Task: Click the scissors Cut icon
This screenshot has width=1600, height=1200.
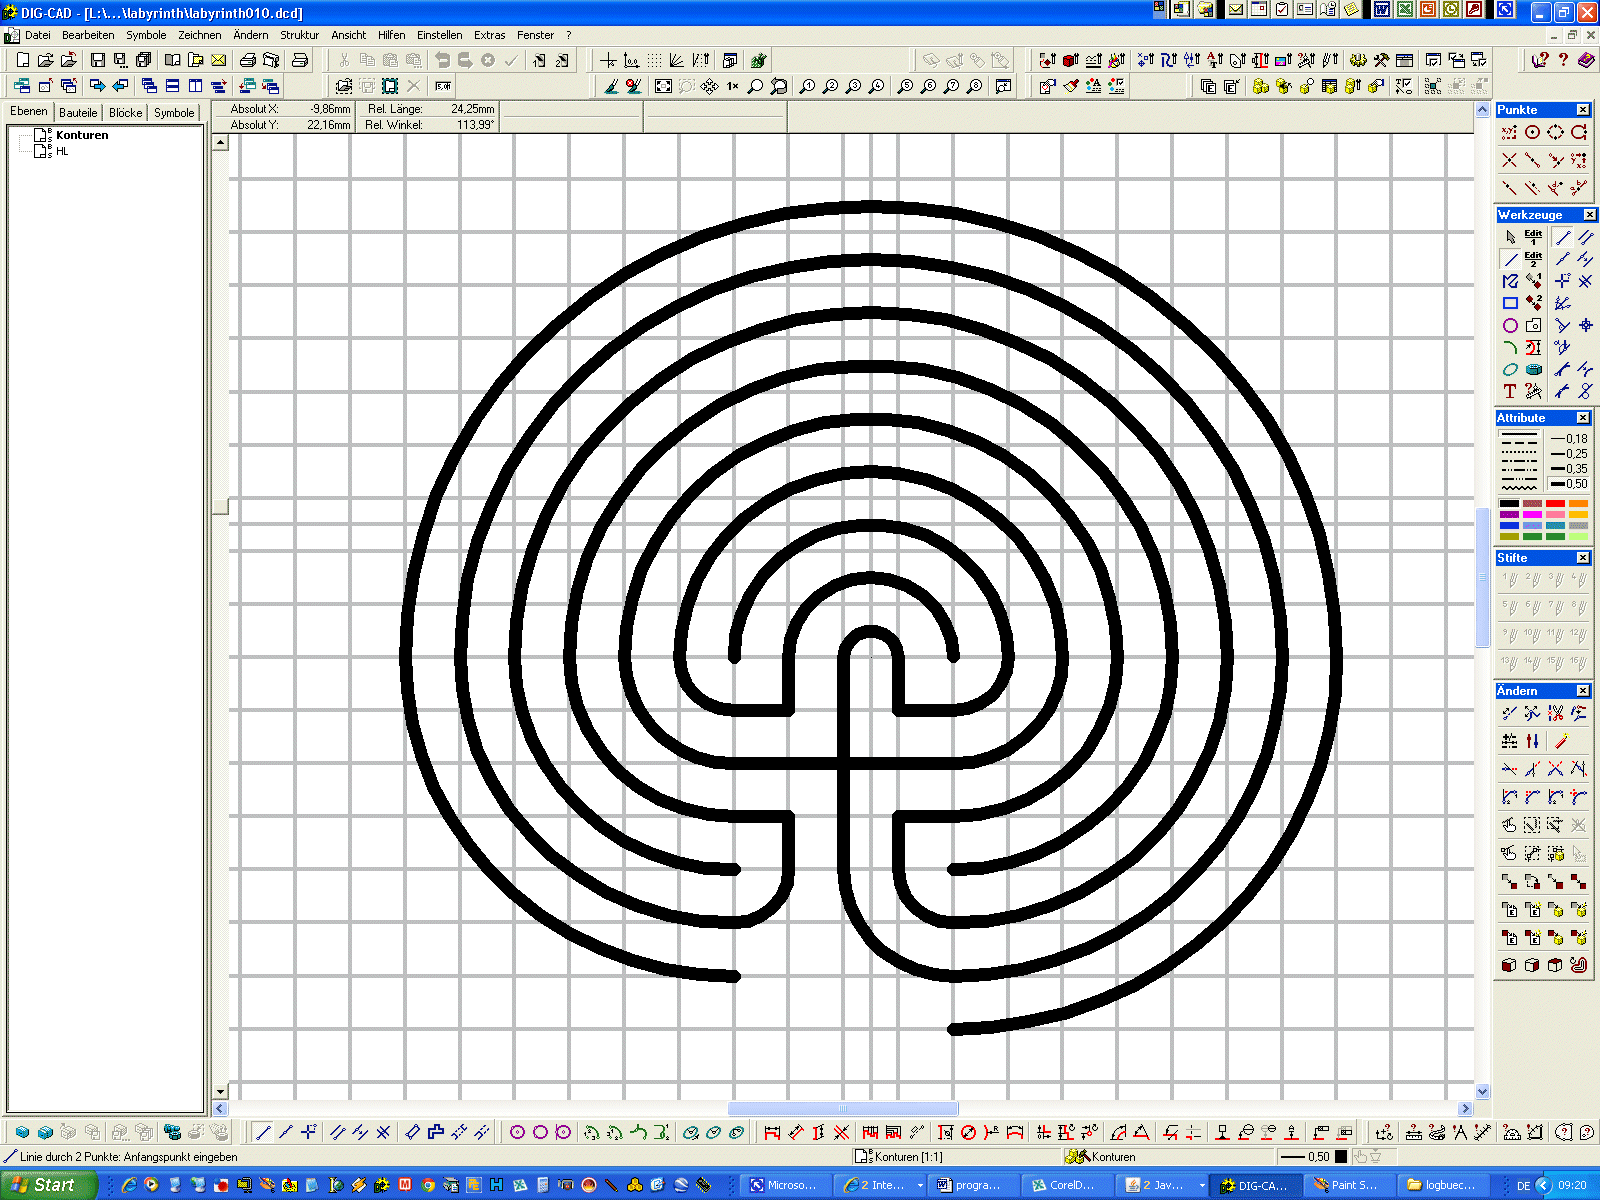Action: [x=344, y=60]
